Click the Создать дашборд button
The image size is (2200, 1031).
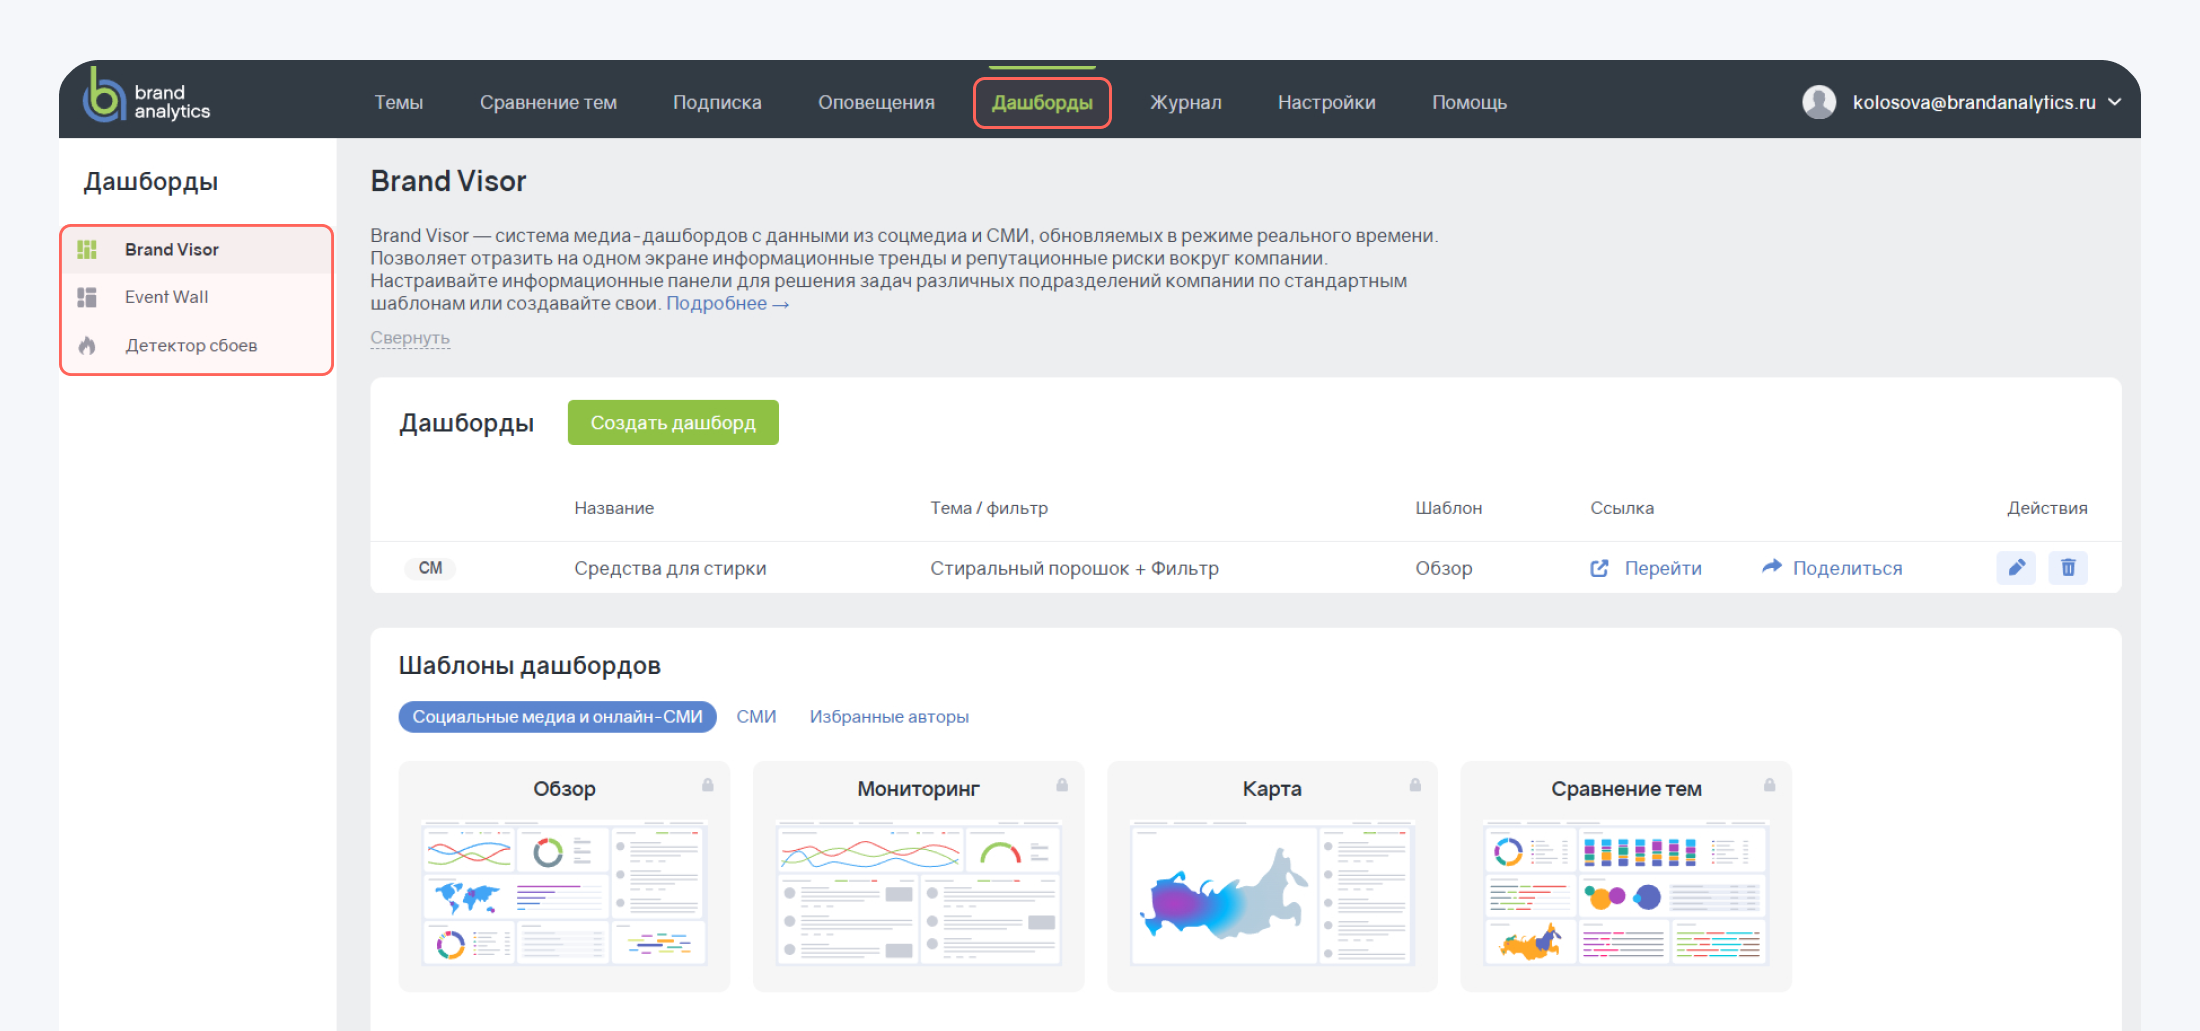(673, 422)
